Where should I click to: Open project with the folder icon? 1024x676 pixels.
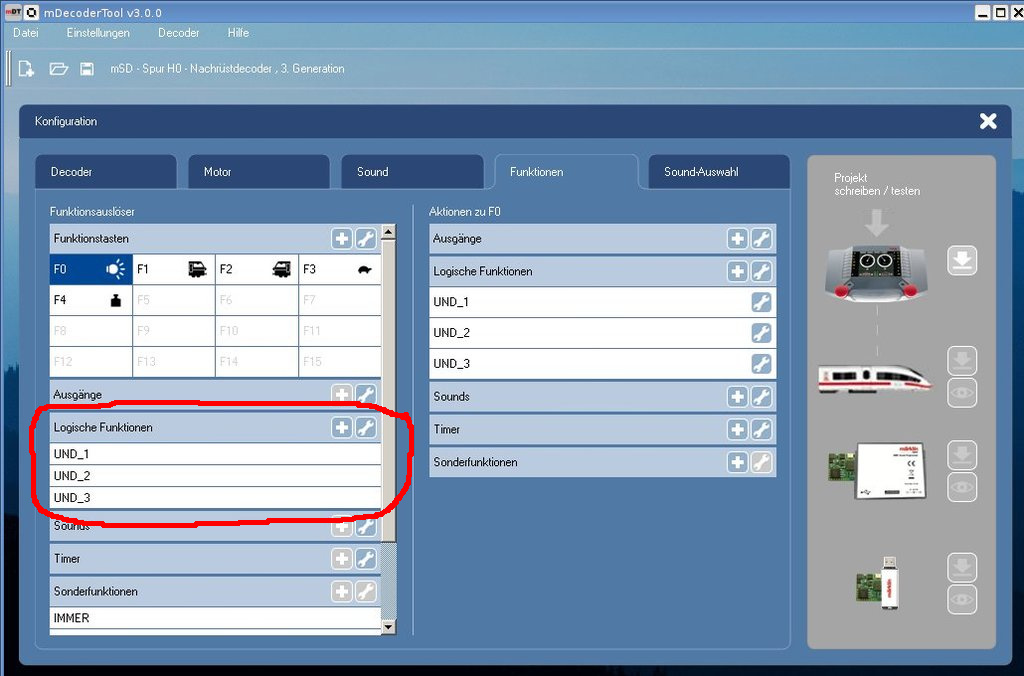tap(58, 69)
